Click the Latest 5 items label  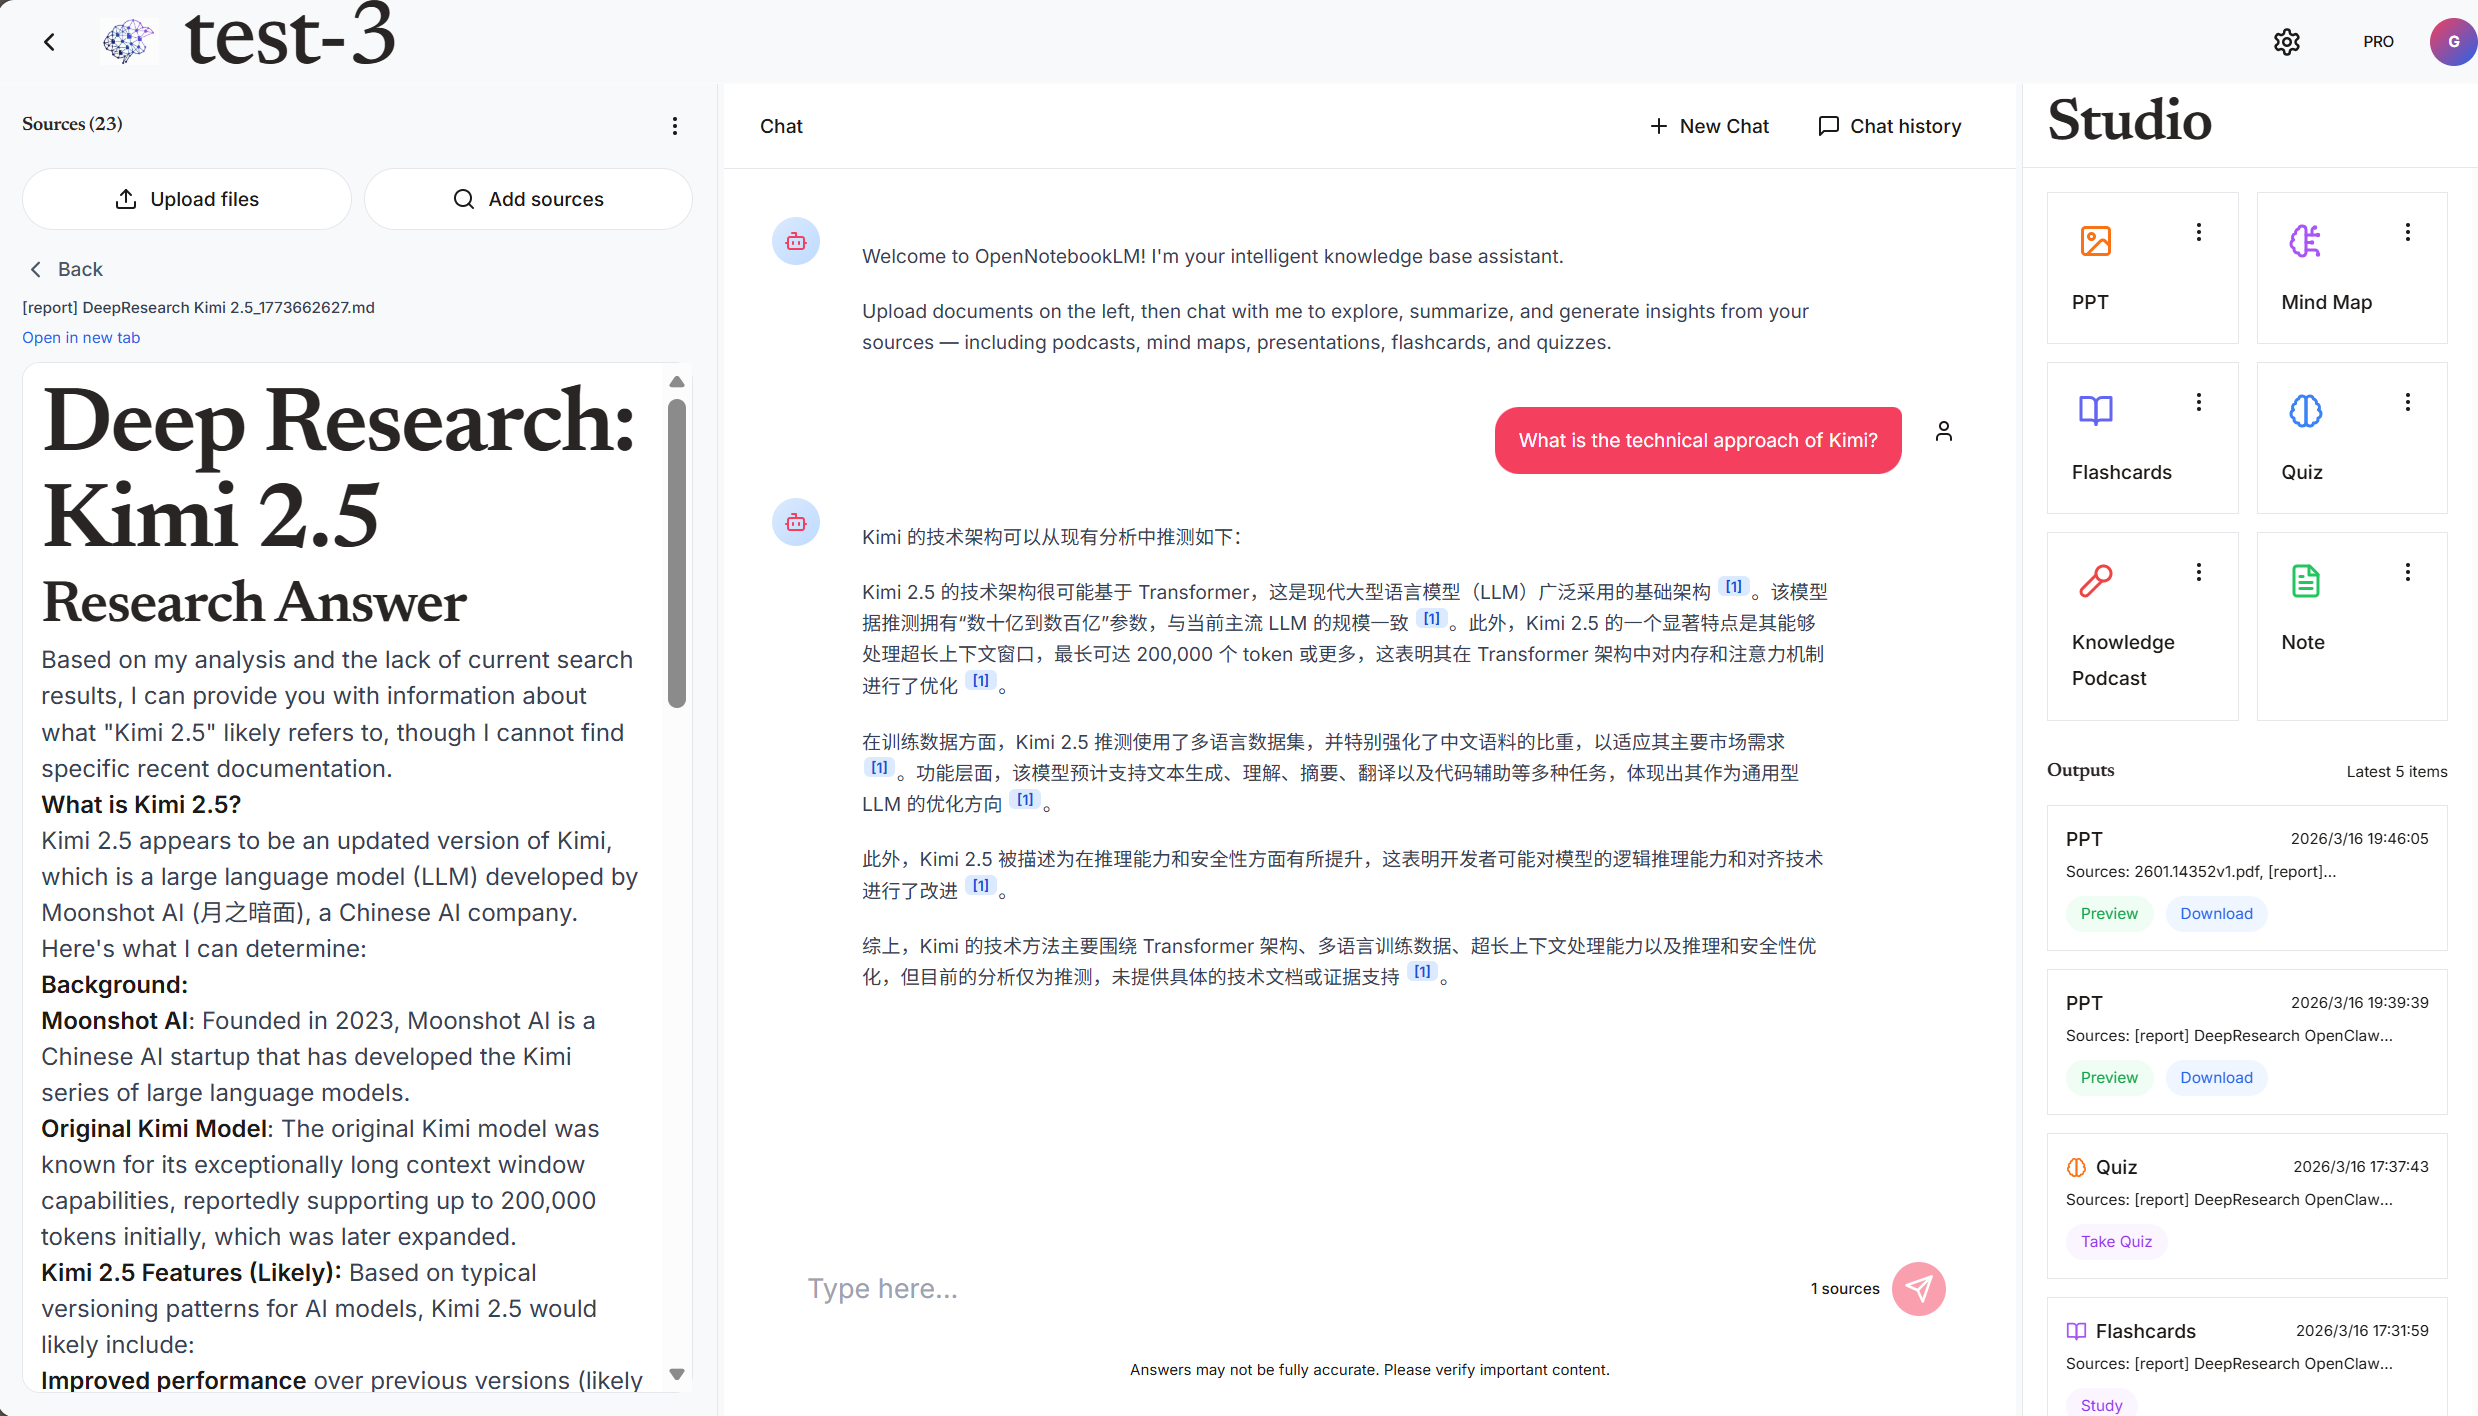click(2396, 772)
